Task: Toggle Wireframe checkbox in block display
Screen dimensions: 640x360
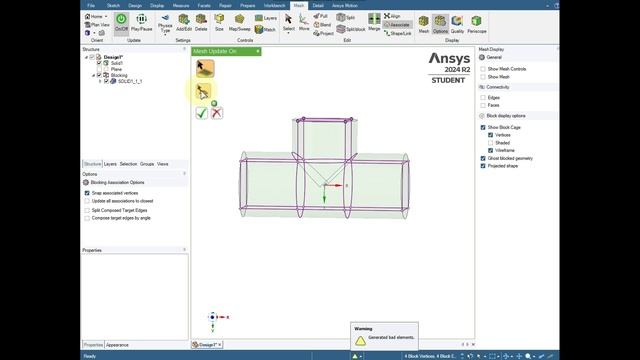Action: point(491,151)
